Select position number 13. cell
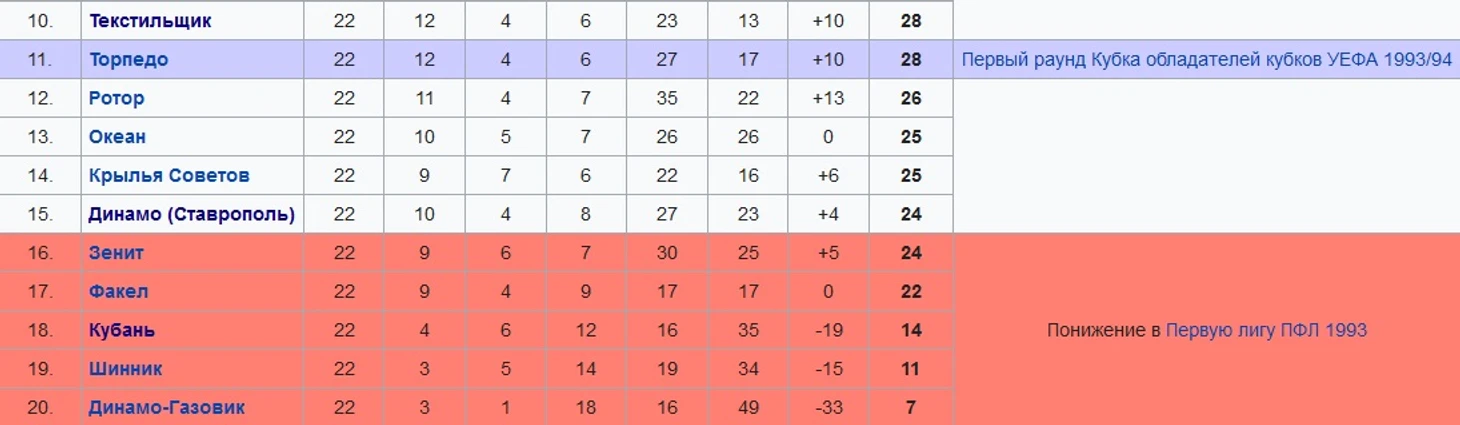Image resolution: width=1460 pixels, height=425 pixels. (x=40, y=137)
